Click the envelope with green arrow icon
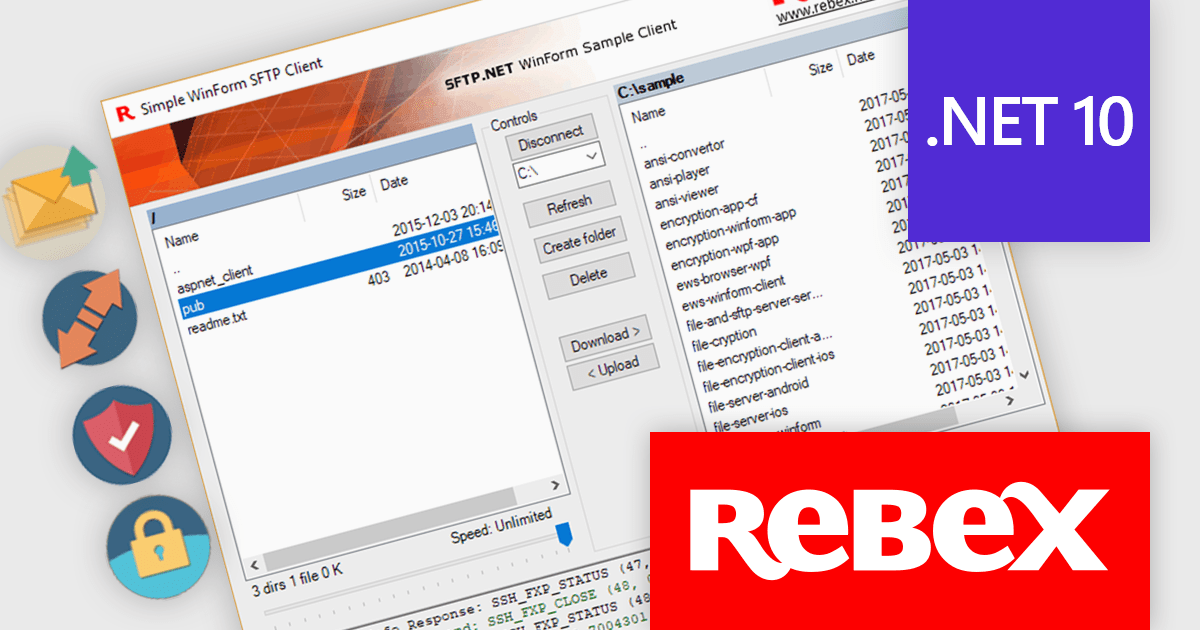This screenshot has height=630, width=1200. coord(51,200)
